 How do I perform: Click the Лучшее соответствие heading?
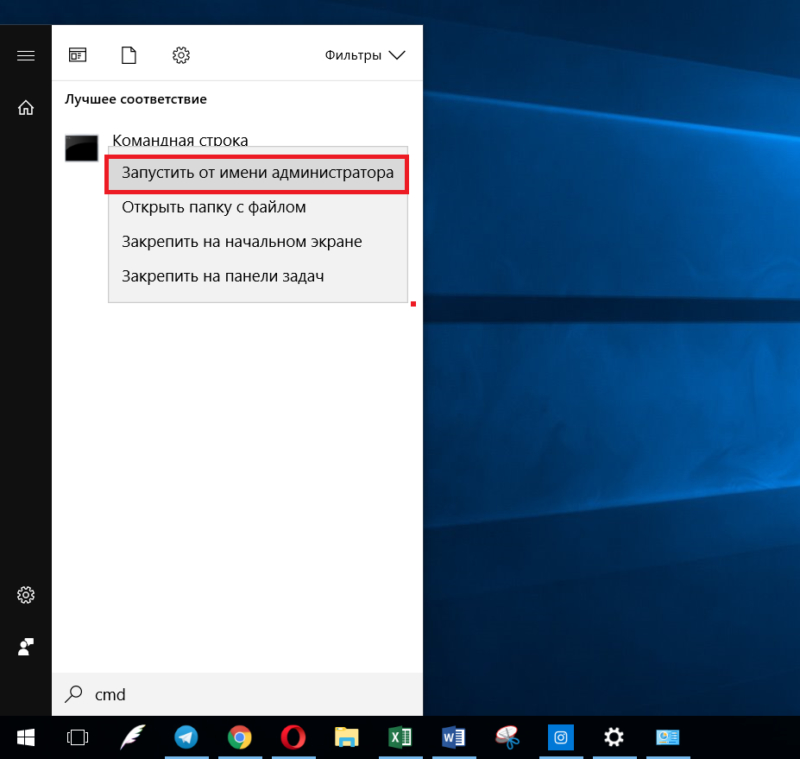click(136, 99)
